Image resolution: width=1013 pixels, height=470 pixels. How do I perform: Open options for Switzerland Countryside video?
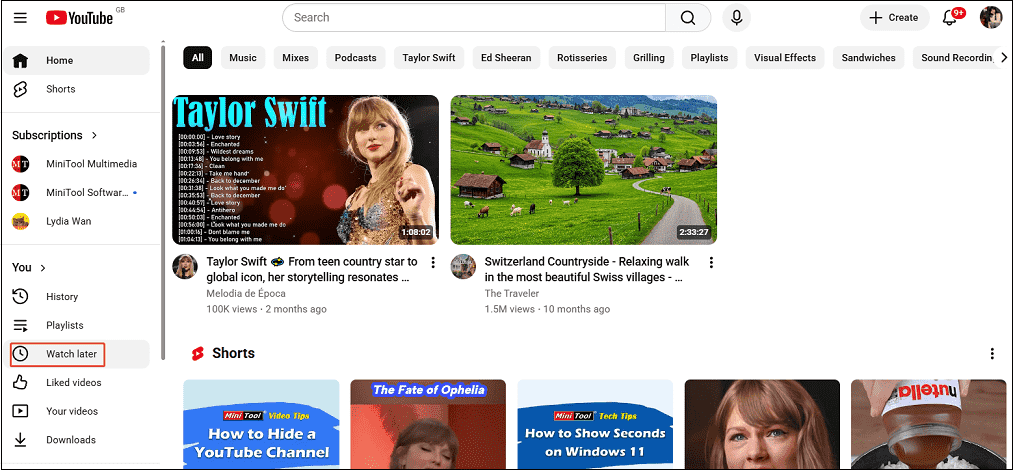click(x=711, y=263)
